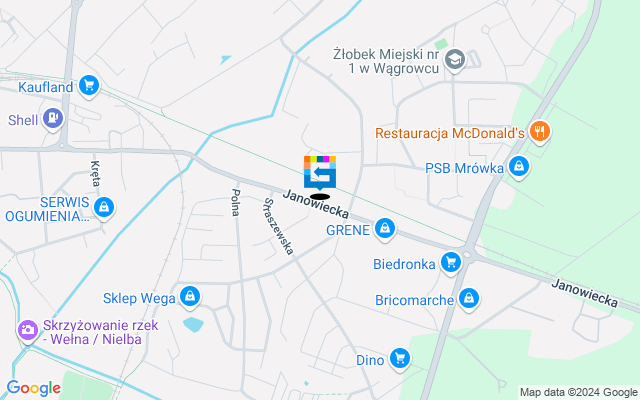The width and height of the screenshot is (640, 400).
Task: Select the Shell gas station pin
Action: coord(53,119)
